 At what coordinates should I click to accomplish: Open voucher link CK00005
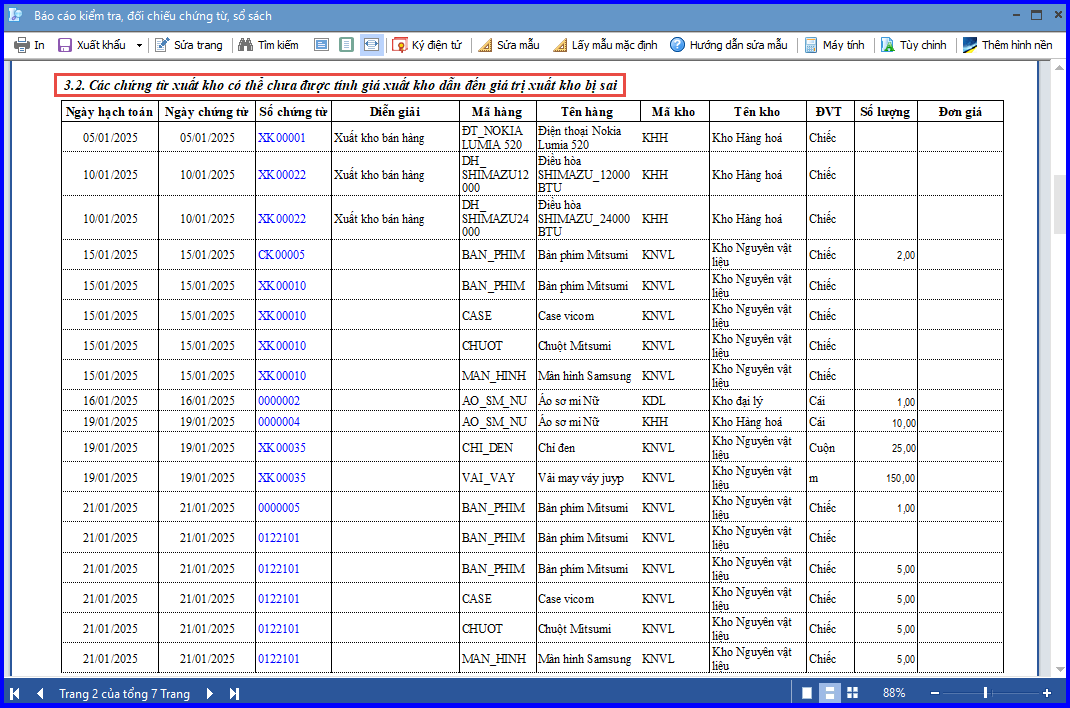(x=281, y=254)
